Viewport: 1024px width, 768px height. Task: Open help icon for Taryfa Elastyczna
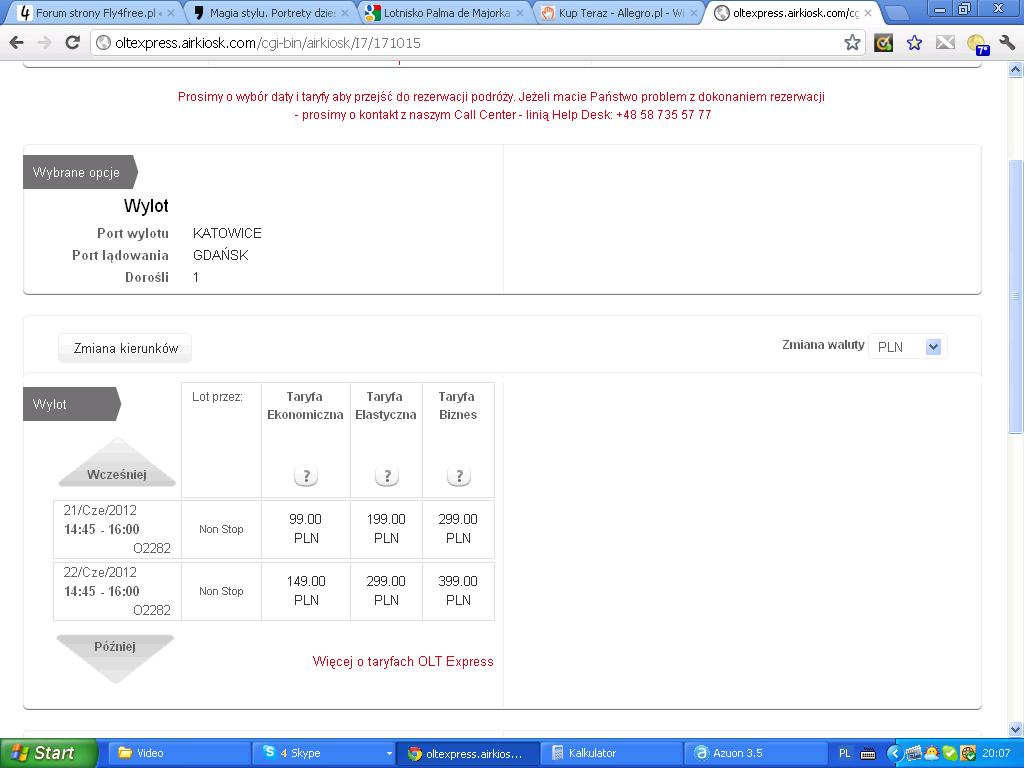click(387, 476)
